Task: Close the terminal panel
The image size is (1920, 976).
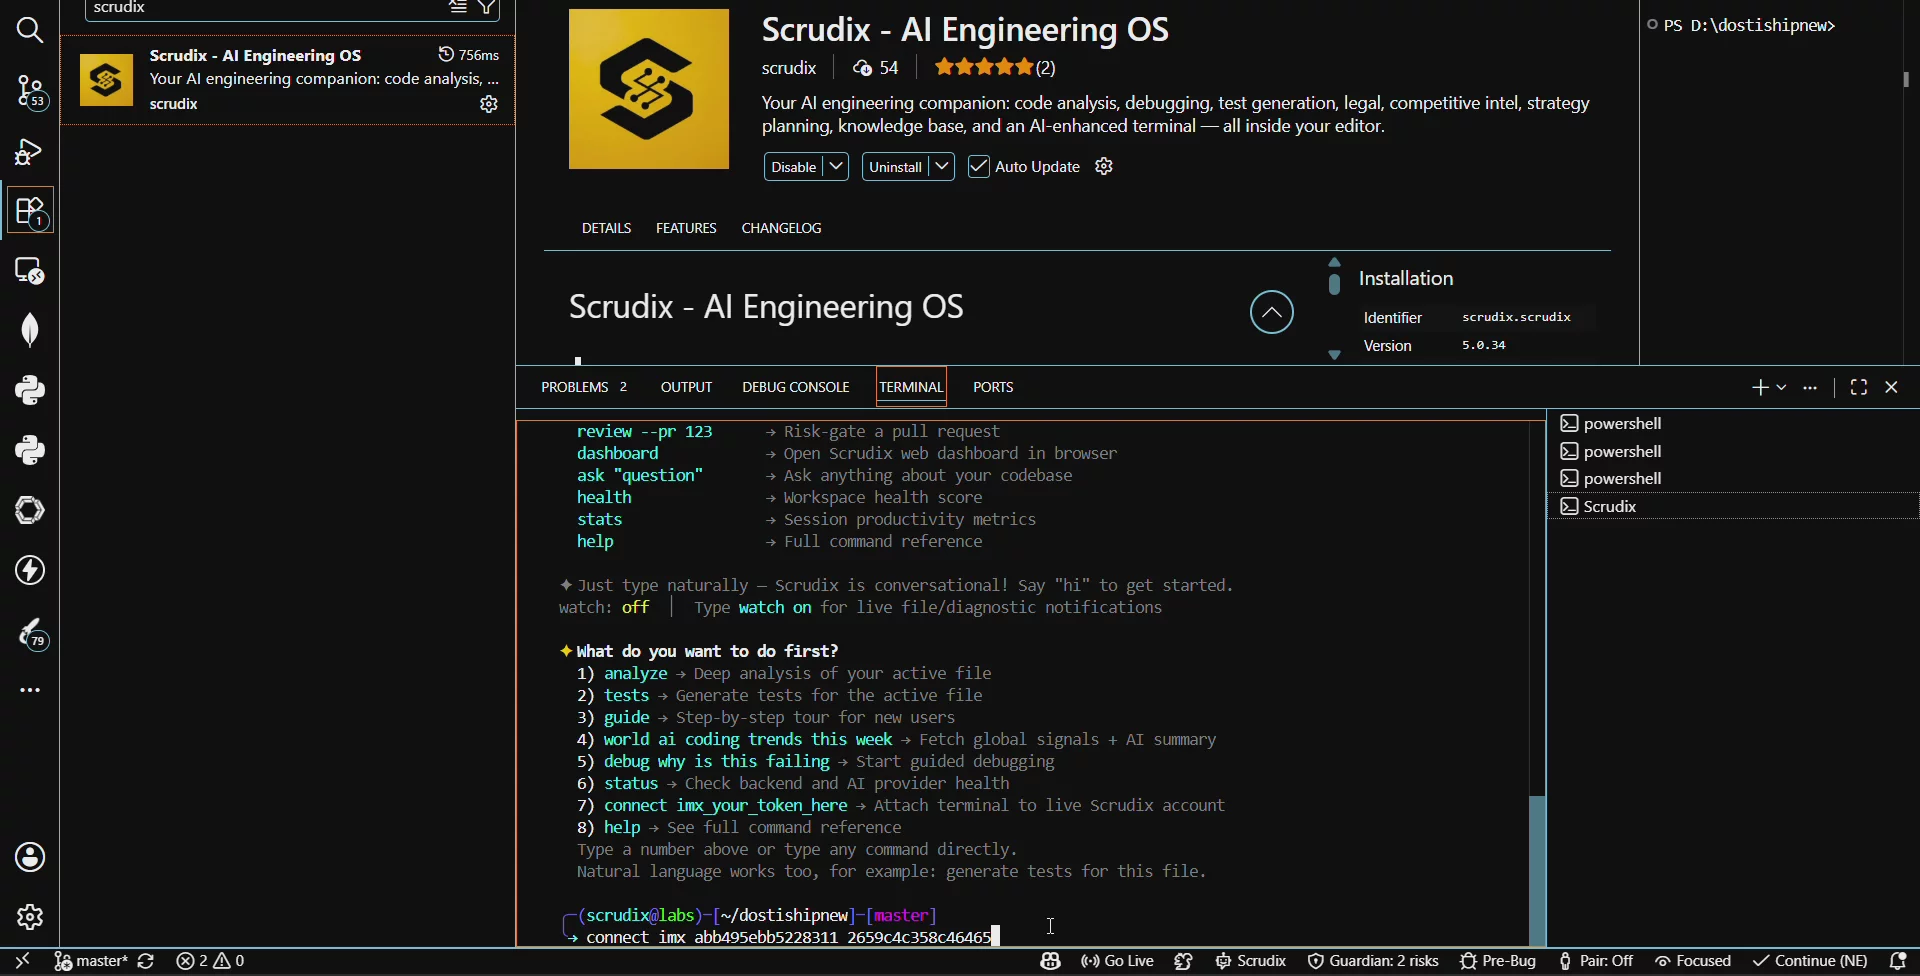Action: coord(1892,387)
